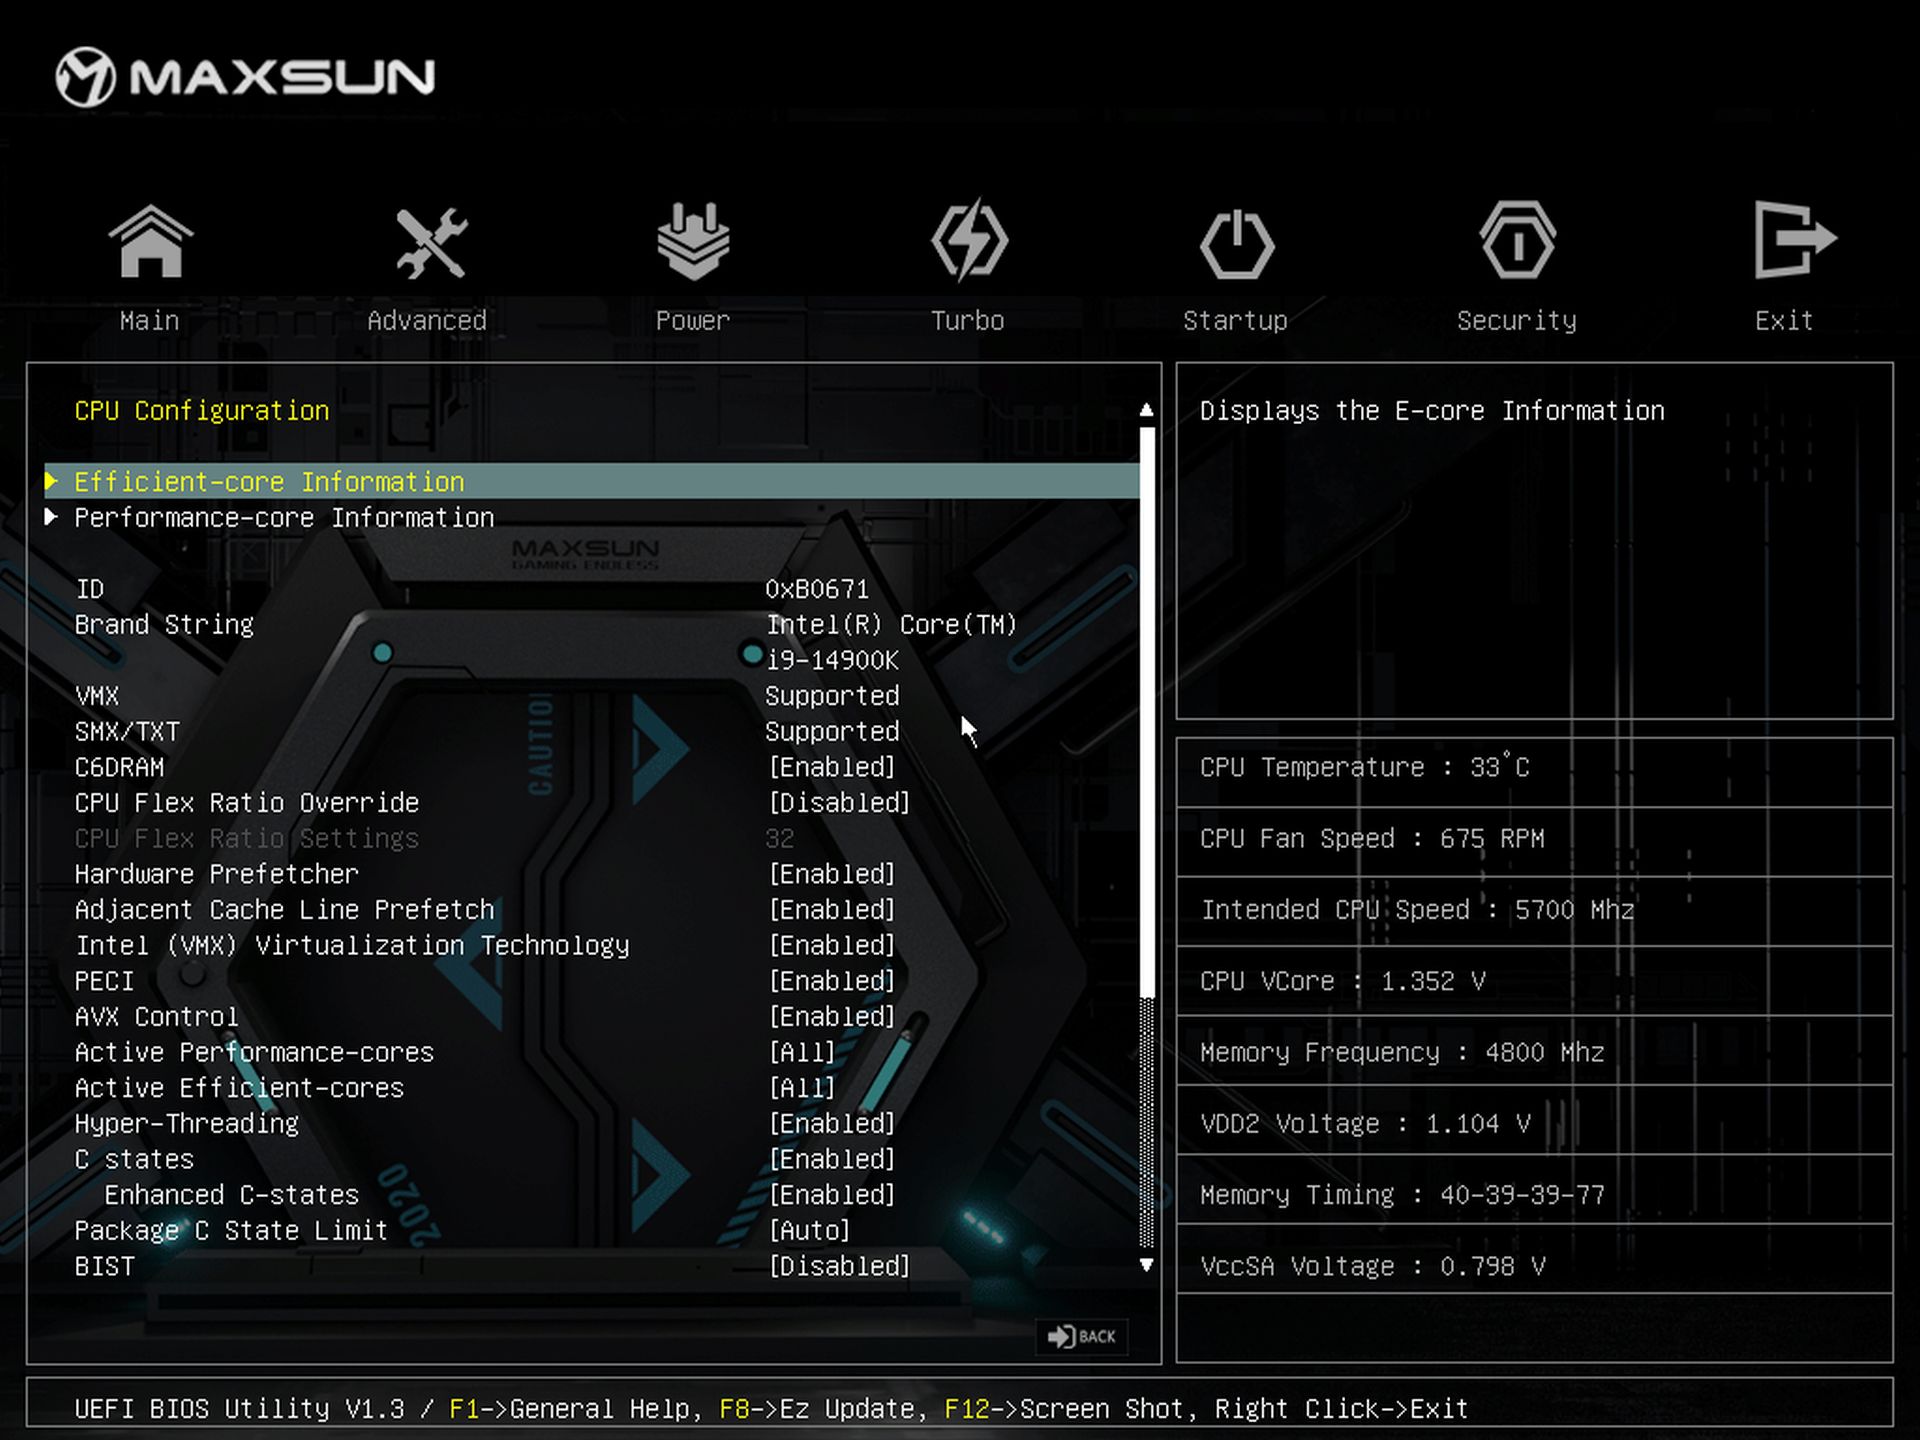Toggle AVX Control Enabled value

click(832, 1017)
